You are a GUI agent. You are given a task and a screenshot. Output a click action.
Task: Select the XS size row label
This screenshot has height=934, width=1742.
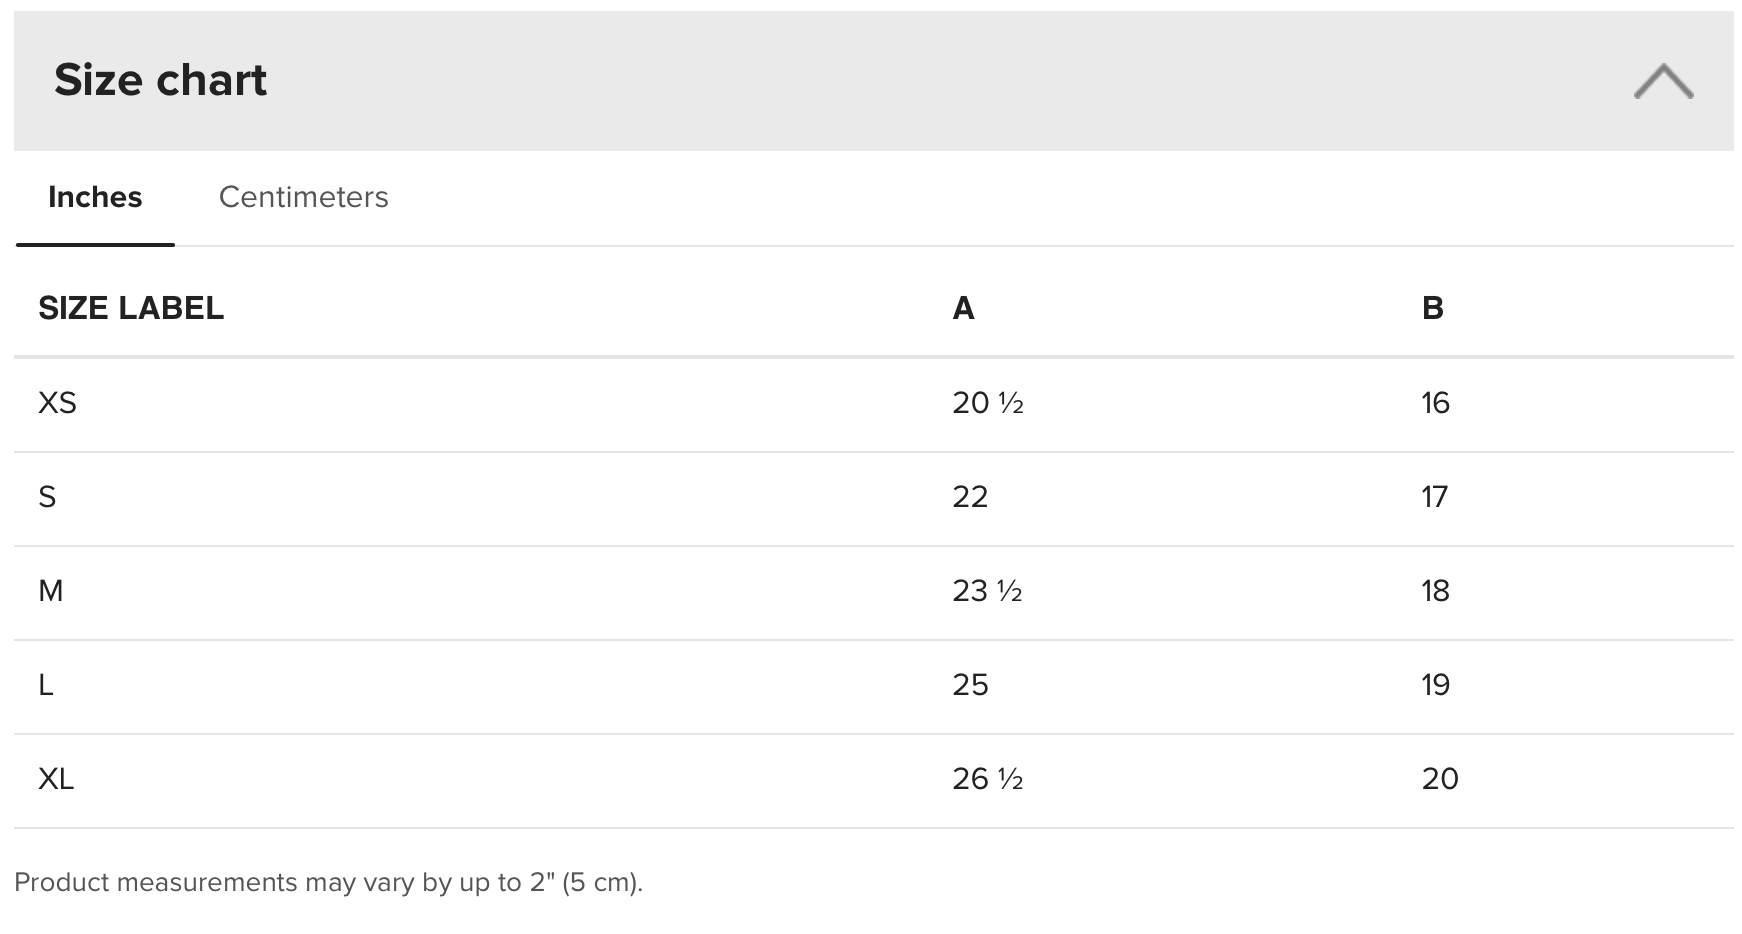point(57,403)
